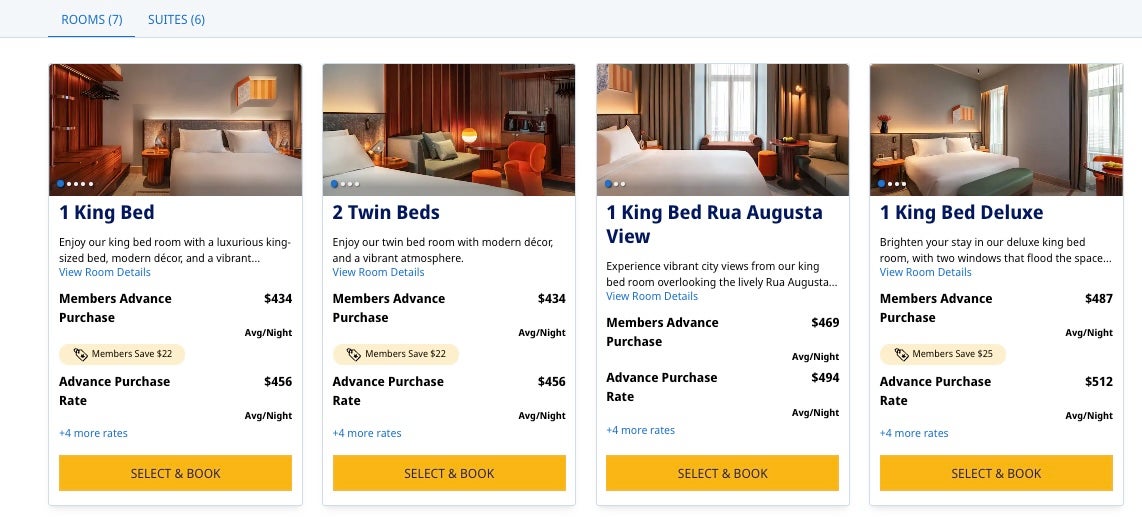This screenshot has height=518, width=1142.
Task: Click the Members Save $25 tag icon
Action: click(902, 354)
